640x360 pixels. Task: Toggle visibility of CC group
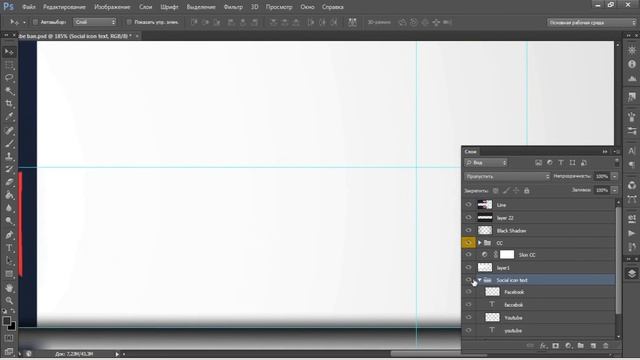click(469, 243)
